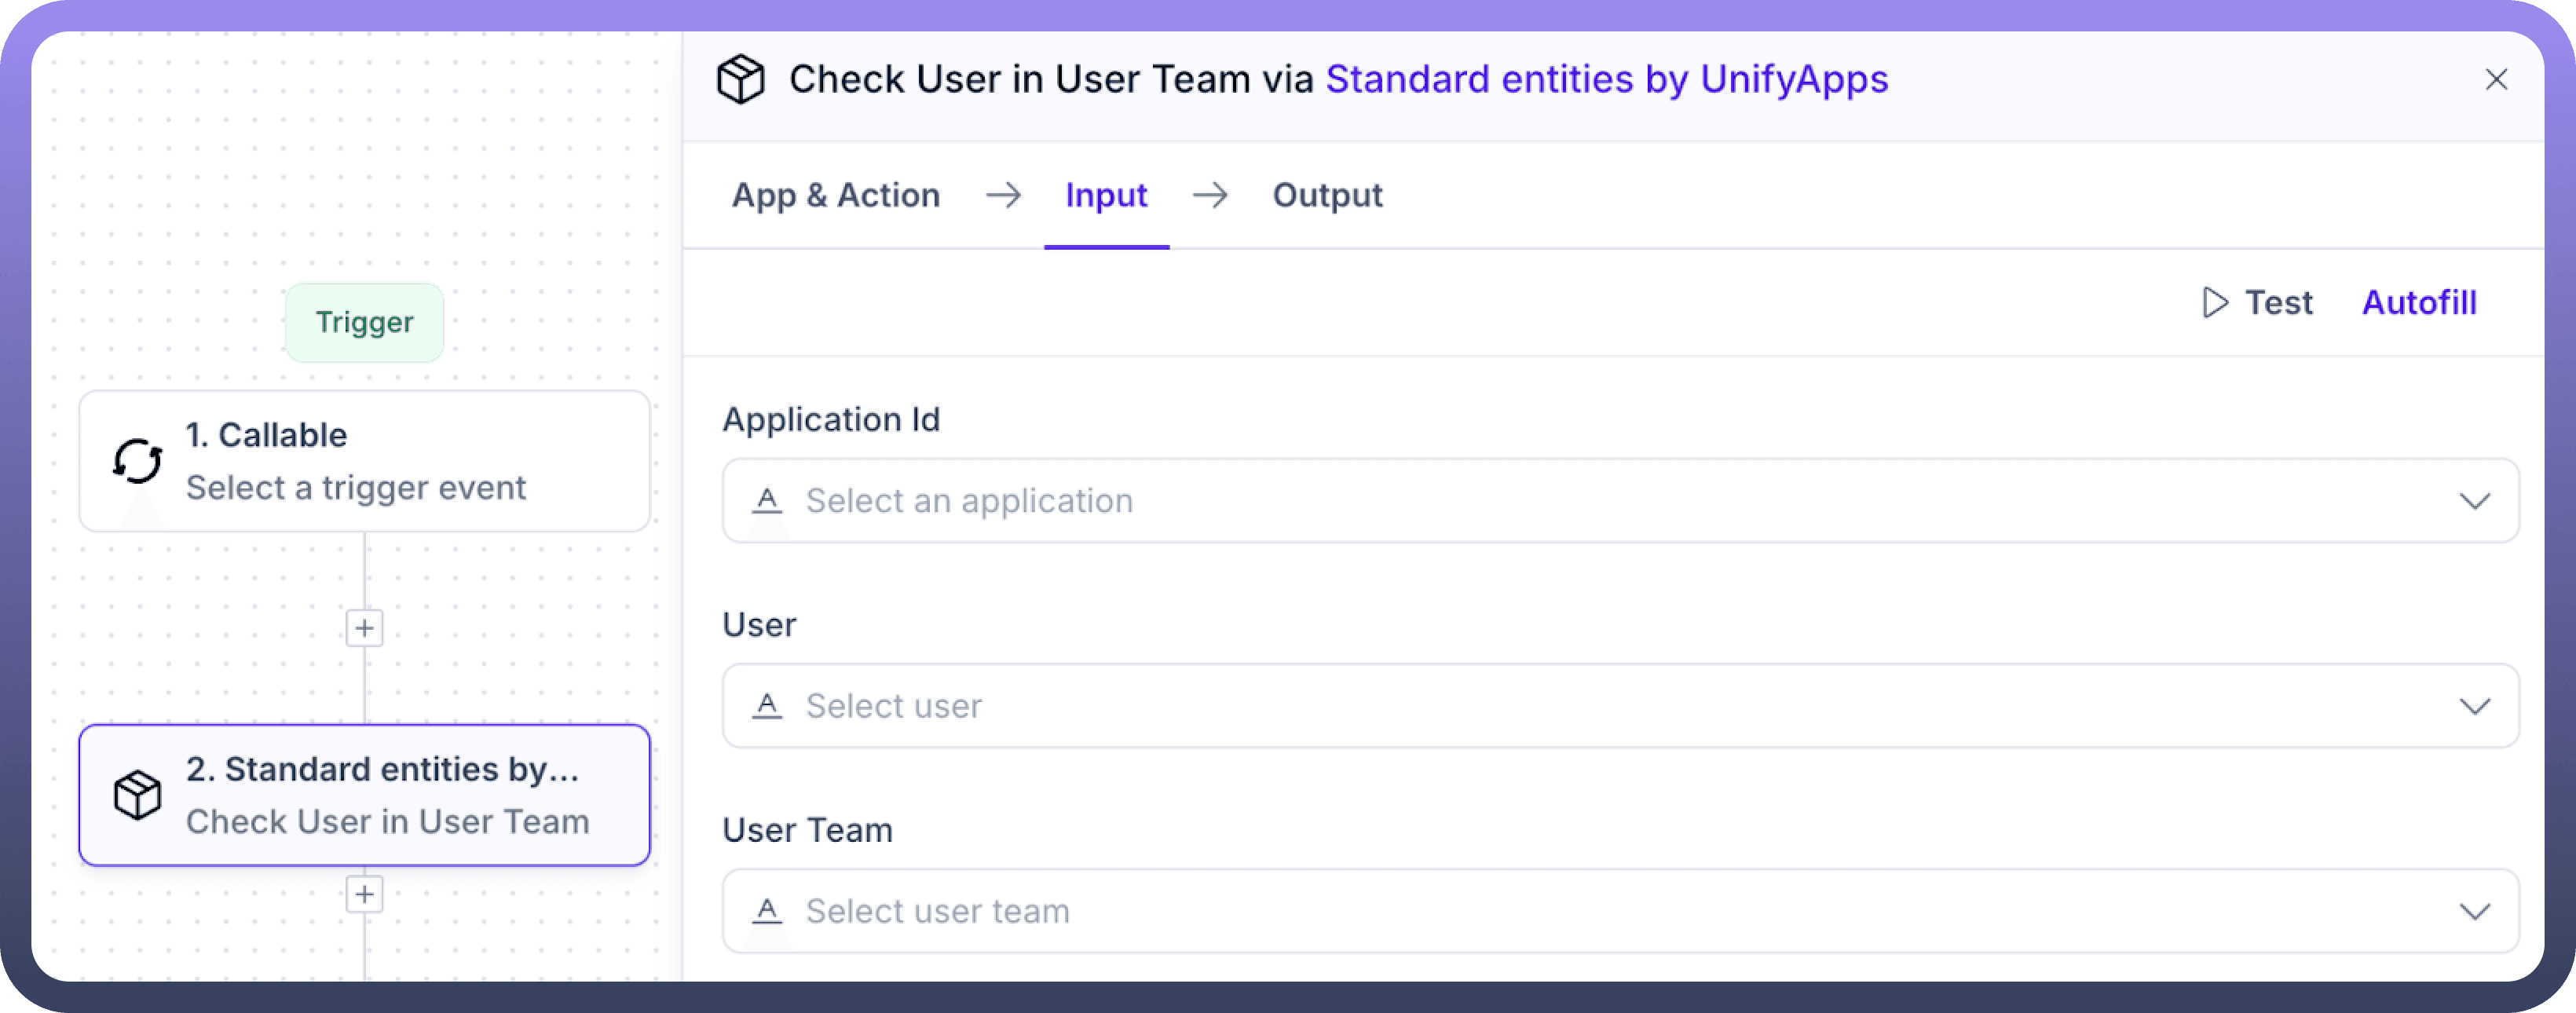2576x1013 pixels.
Task: Click plus icon below step 2
Action: pos(364,894)
